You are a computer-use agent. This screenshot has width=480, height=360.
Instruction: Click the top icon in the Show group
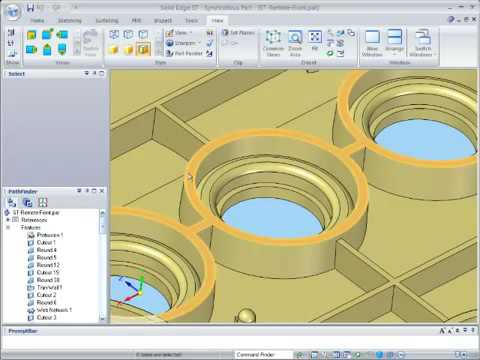[x=12, y=32]
